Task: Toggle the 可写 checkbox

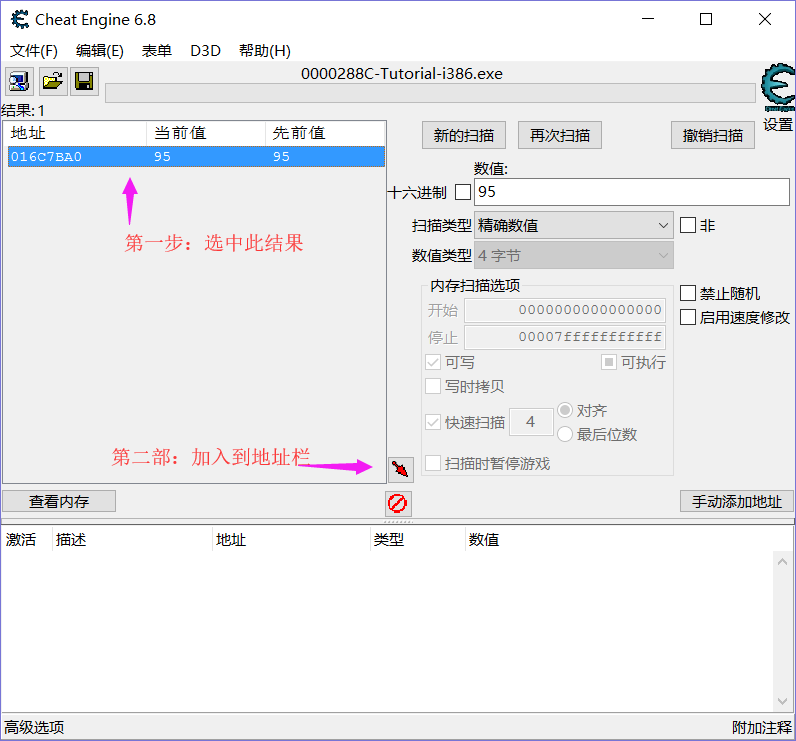Action: point(433,362)
